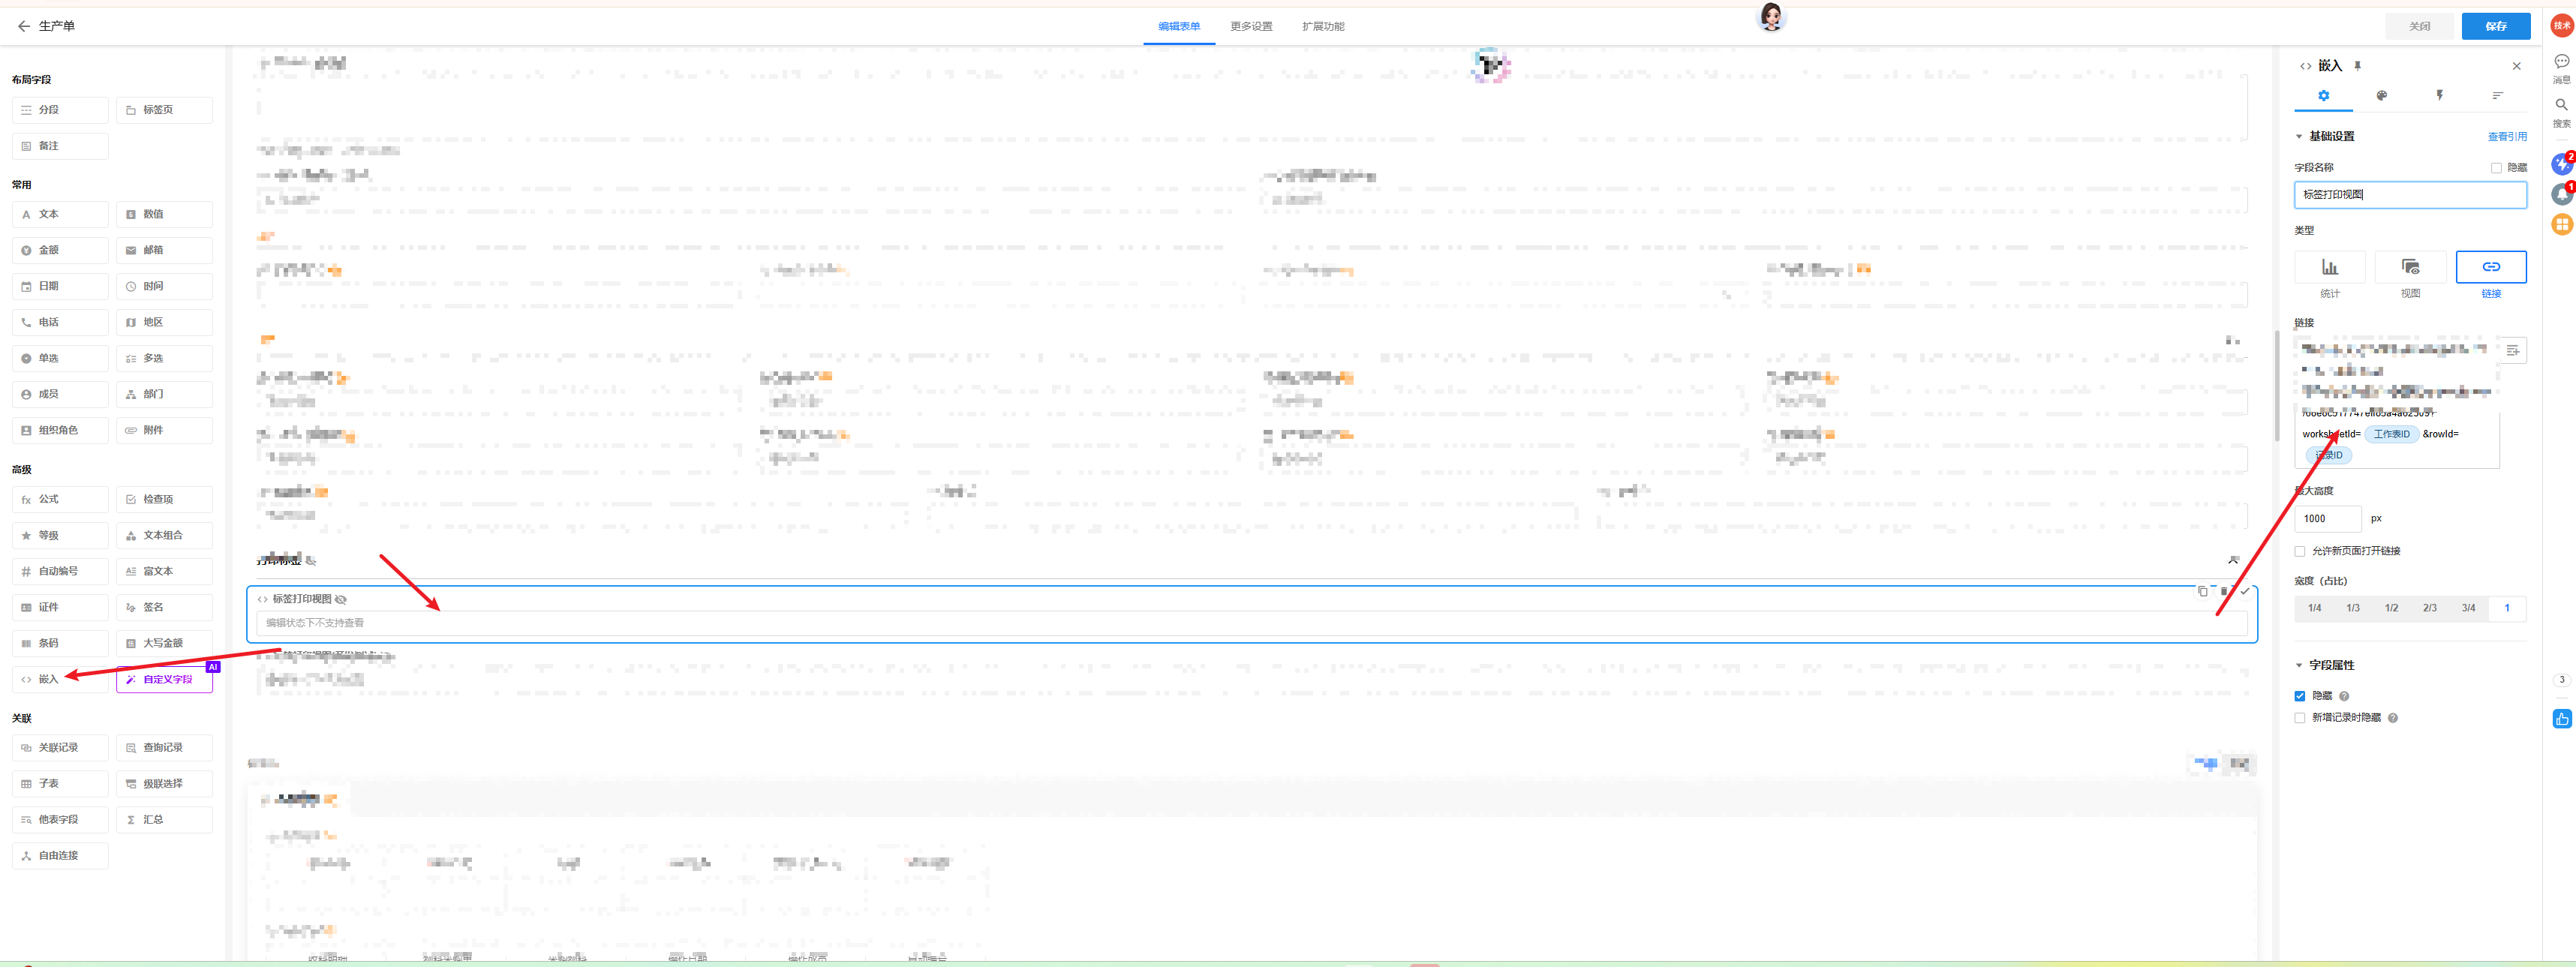
Task: Click the copy icon on 标签打印视图 field
Action: [x=2202, y=591]
